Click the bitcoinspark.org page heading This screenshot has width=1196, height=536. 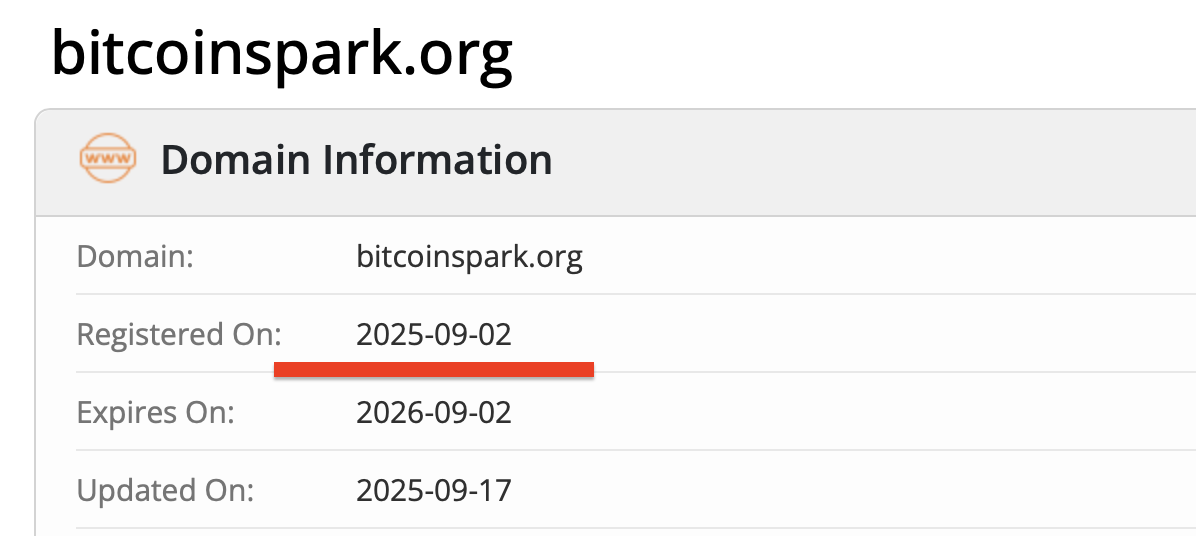pyautogui.click(x=282, y=54)
